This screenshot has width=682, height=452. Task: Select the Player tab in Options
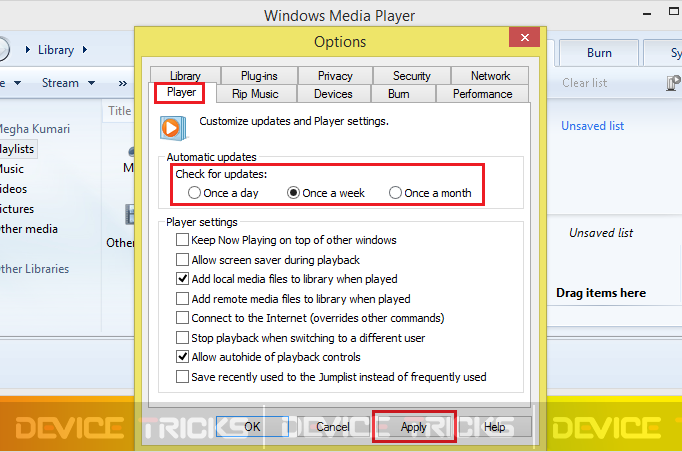click(x=181, y=93)
